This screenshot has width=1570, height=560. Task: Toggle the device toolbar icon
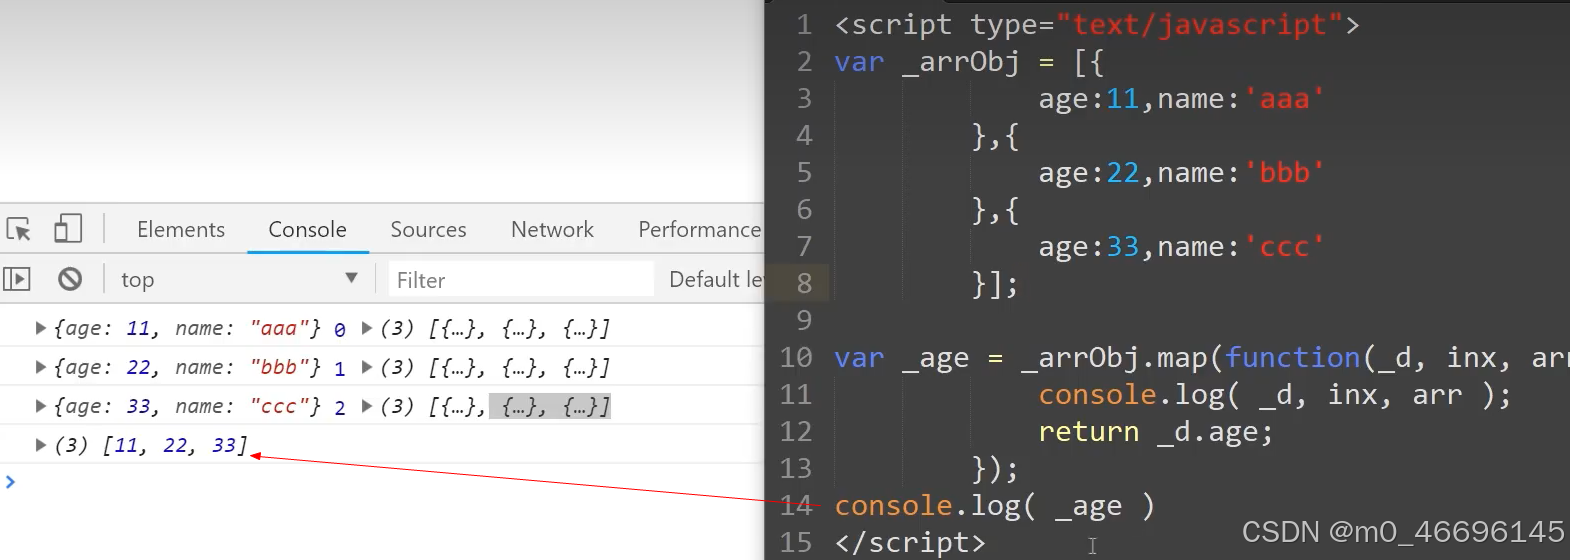coord(67,229)
